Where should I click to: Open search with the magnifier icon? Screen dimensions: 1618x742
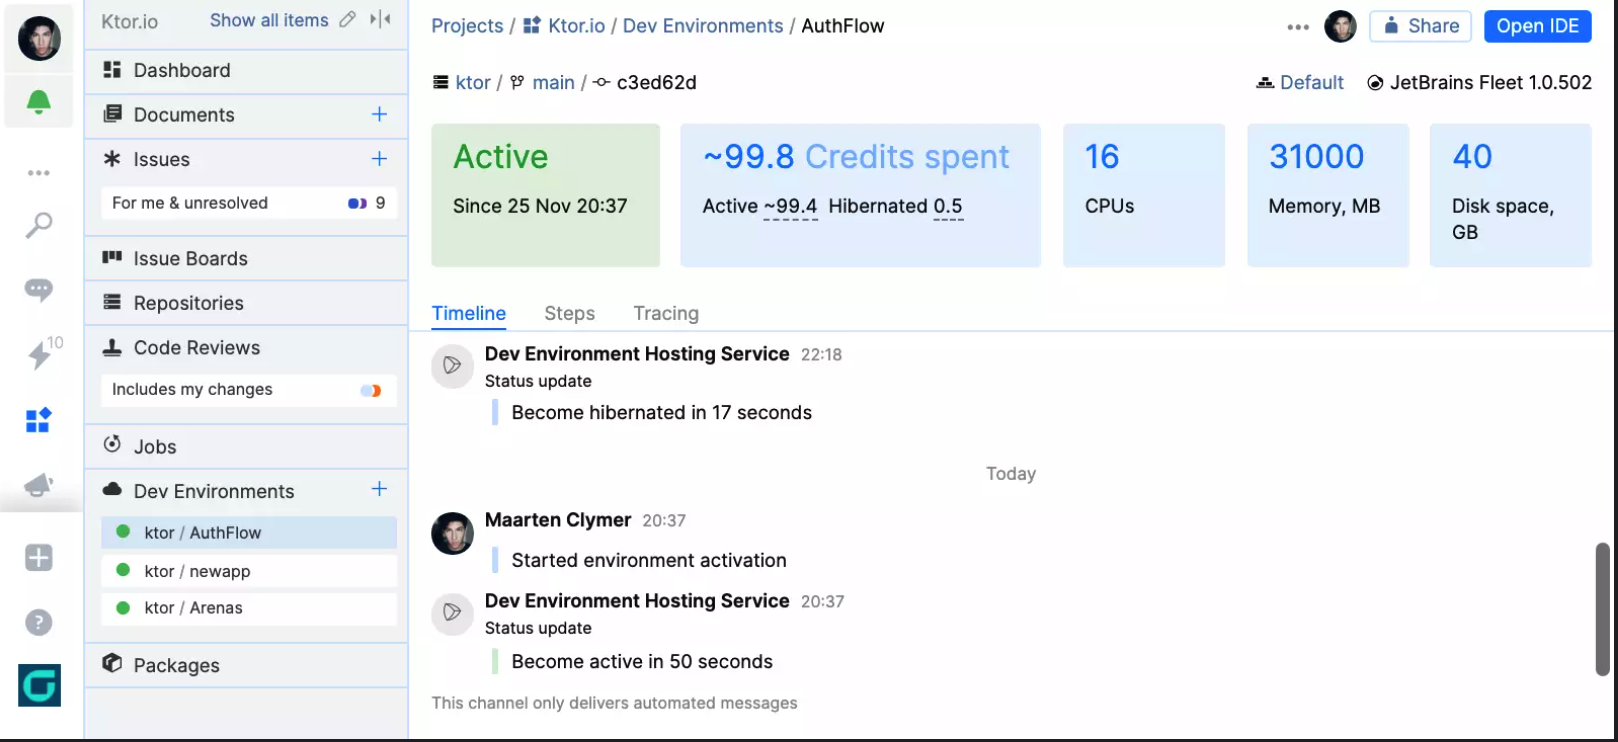(x=39, y=225)
